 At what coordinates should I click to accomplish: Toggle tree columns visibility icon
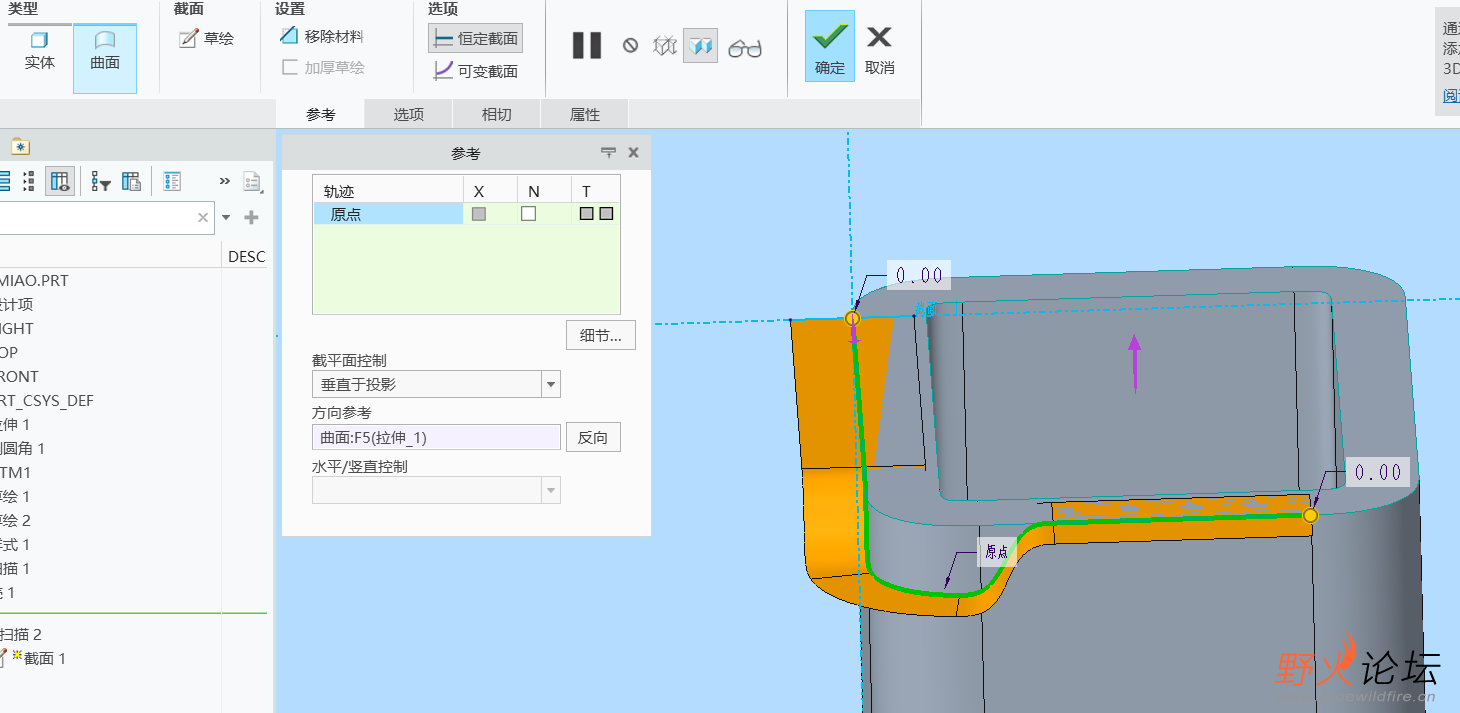click(x=60, y=181)
